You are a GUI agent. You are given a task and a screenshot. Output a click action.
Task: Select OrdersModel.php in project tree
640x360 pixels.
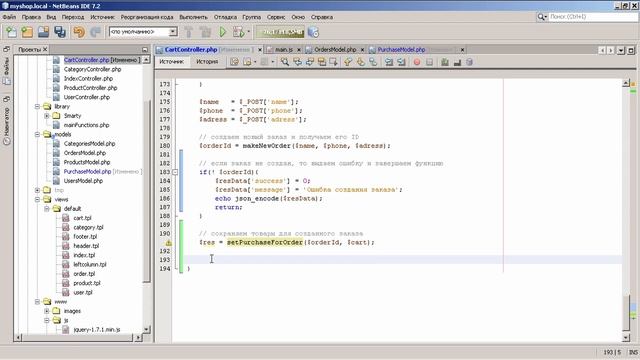(x=84, y=153)
